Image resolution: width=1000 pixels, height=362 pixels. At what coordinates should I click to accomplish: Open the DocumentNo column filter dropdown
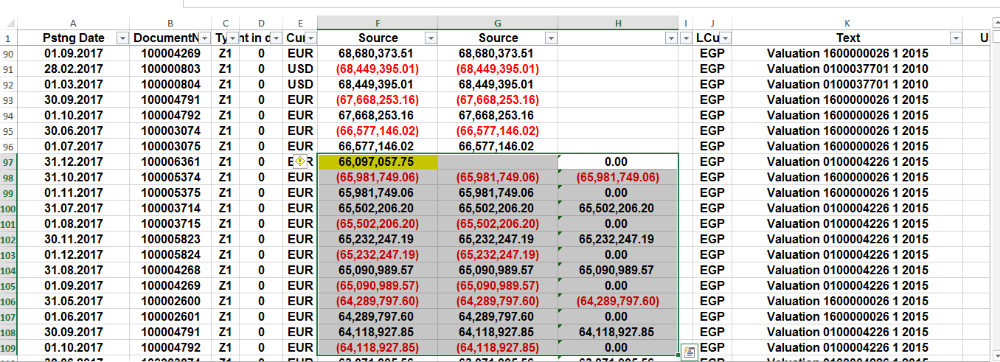pyautogui.click(x=205, y=38)
